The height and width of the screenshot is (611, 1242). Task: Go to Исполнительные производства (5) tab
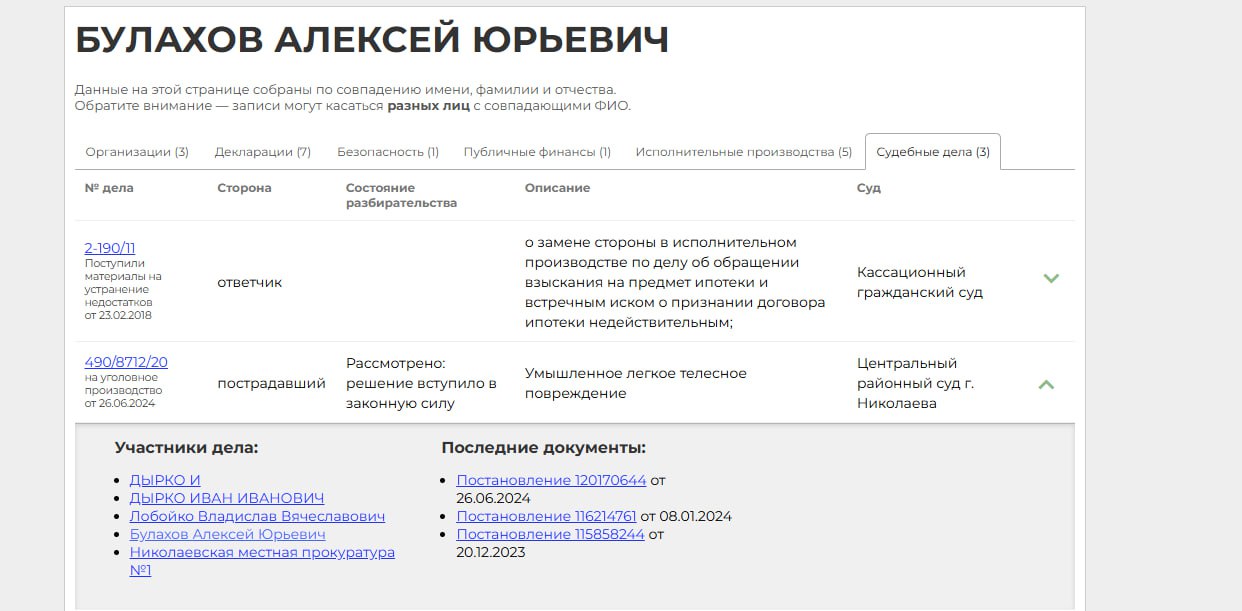point(744,152)
